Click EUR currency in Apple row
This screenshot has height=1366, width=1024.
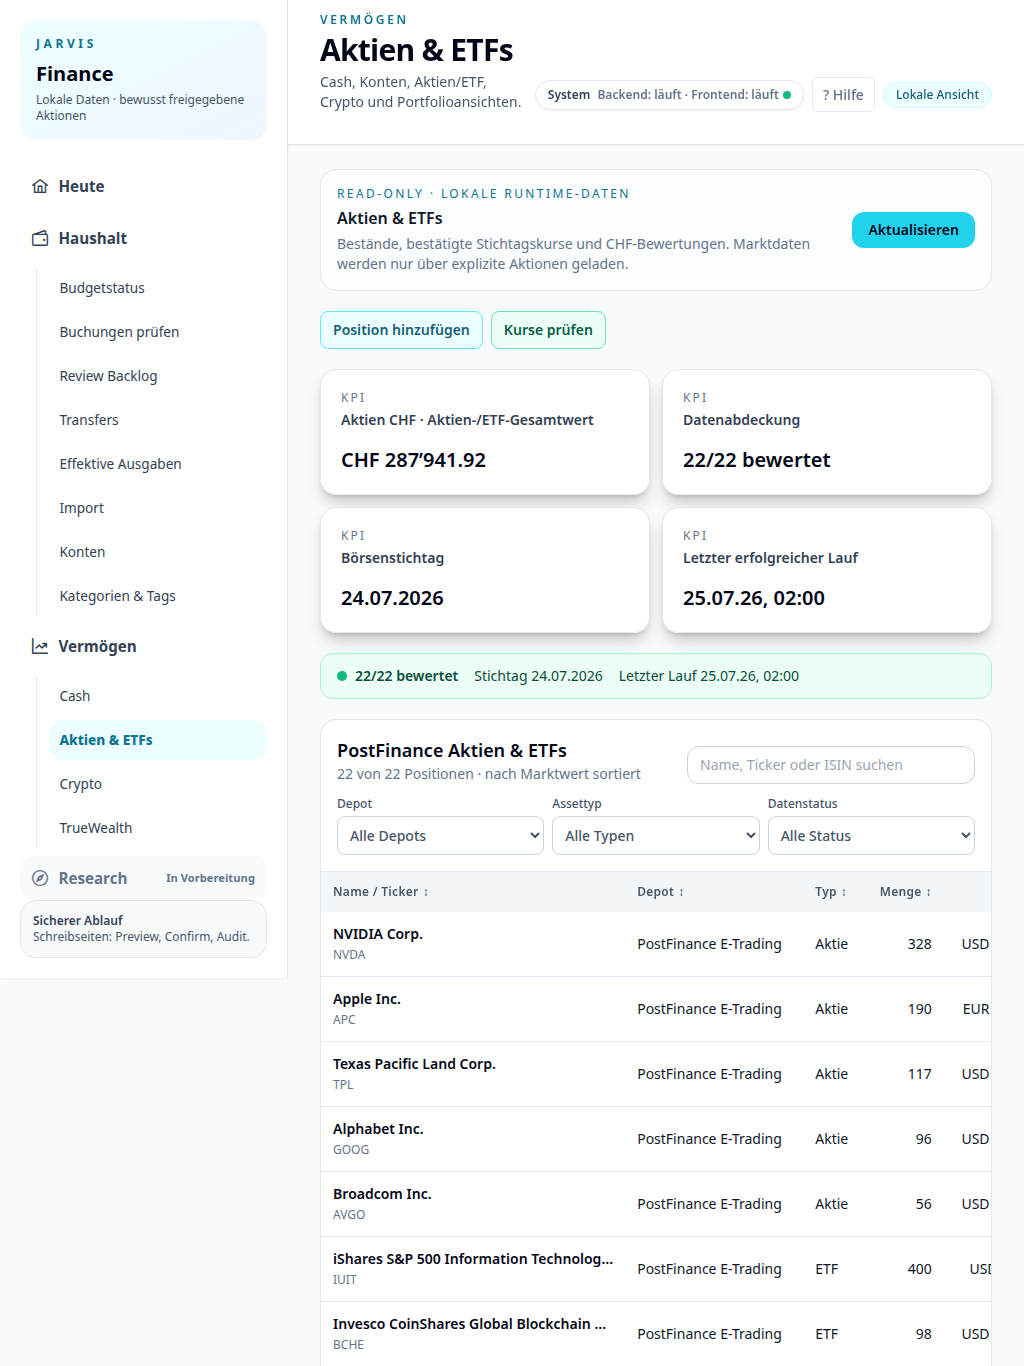tap(976, 1009)
